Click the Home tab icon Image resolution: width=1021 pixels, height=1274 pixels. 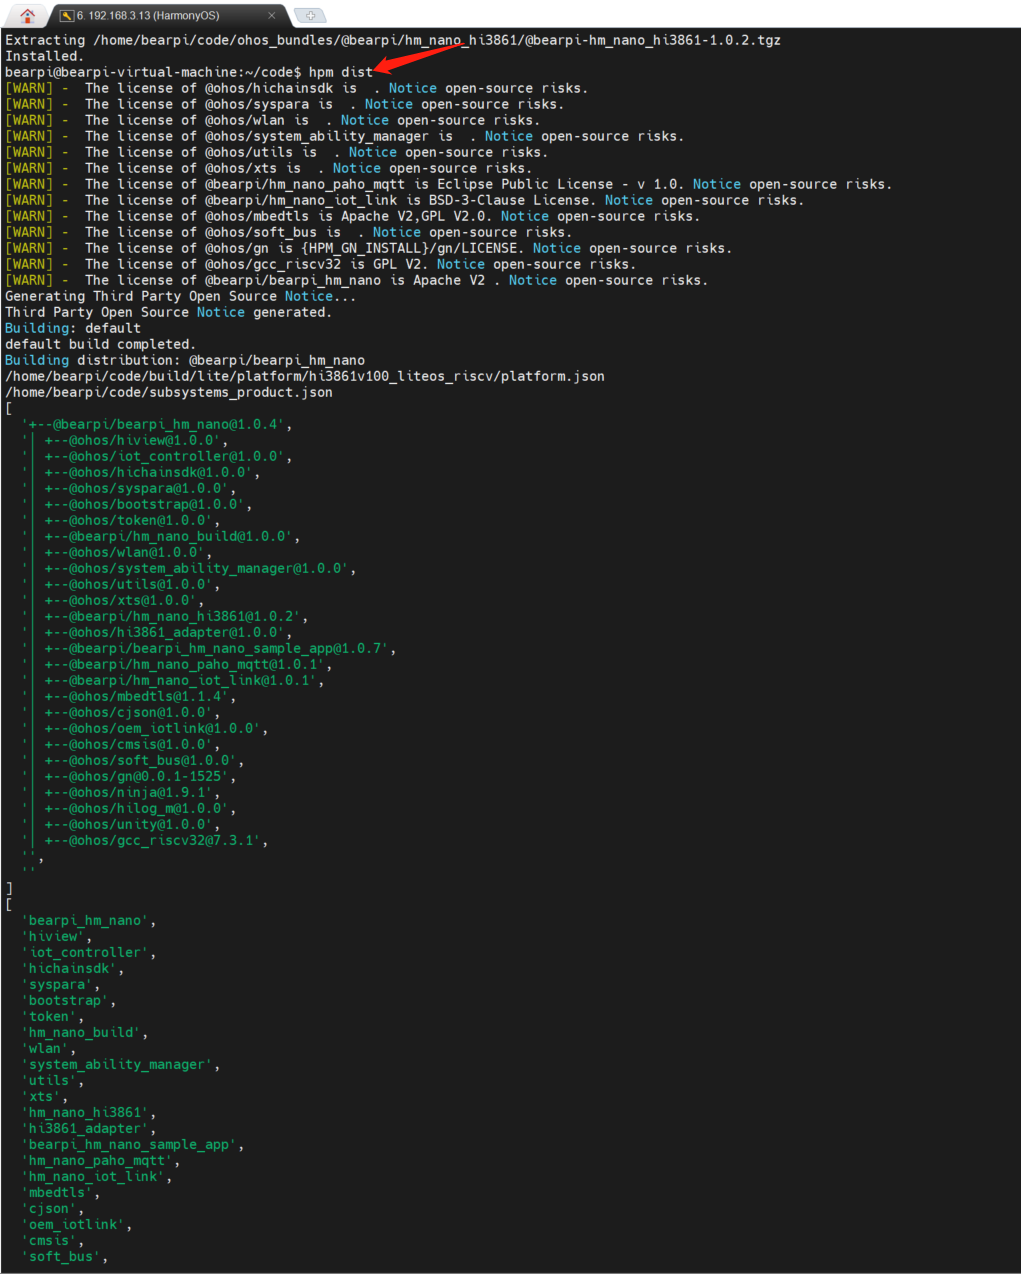[x=27, y=16]
